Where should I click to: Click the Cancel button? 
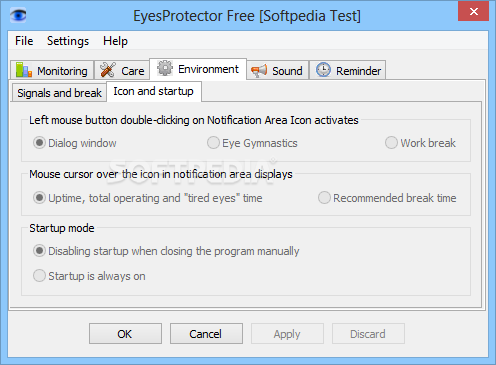[x=206, y=333]
